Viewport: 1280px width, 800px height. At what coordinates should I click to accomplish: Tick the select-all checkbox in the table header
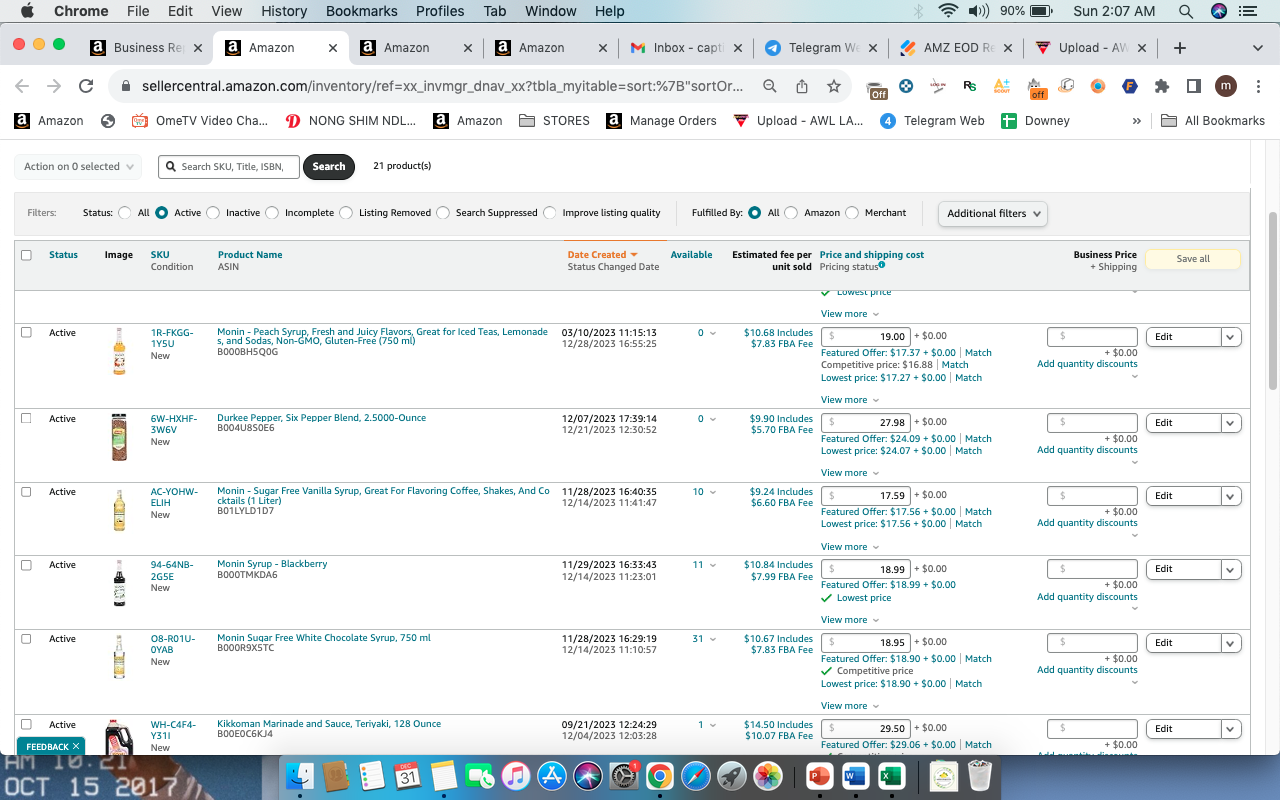coord(26,255)
